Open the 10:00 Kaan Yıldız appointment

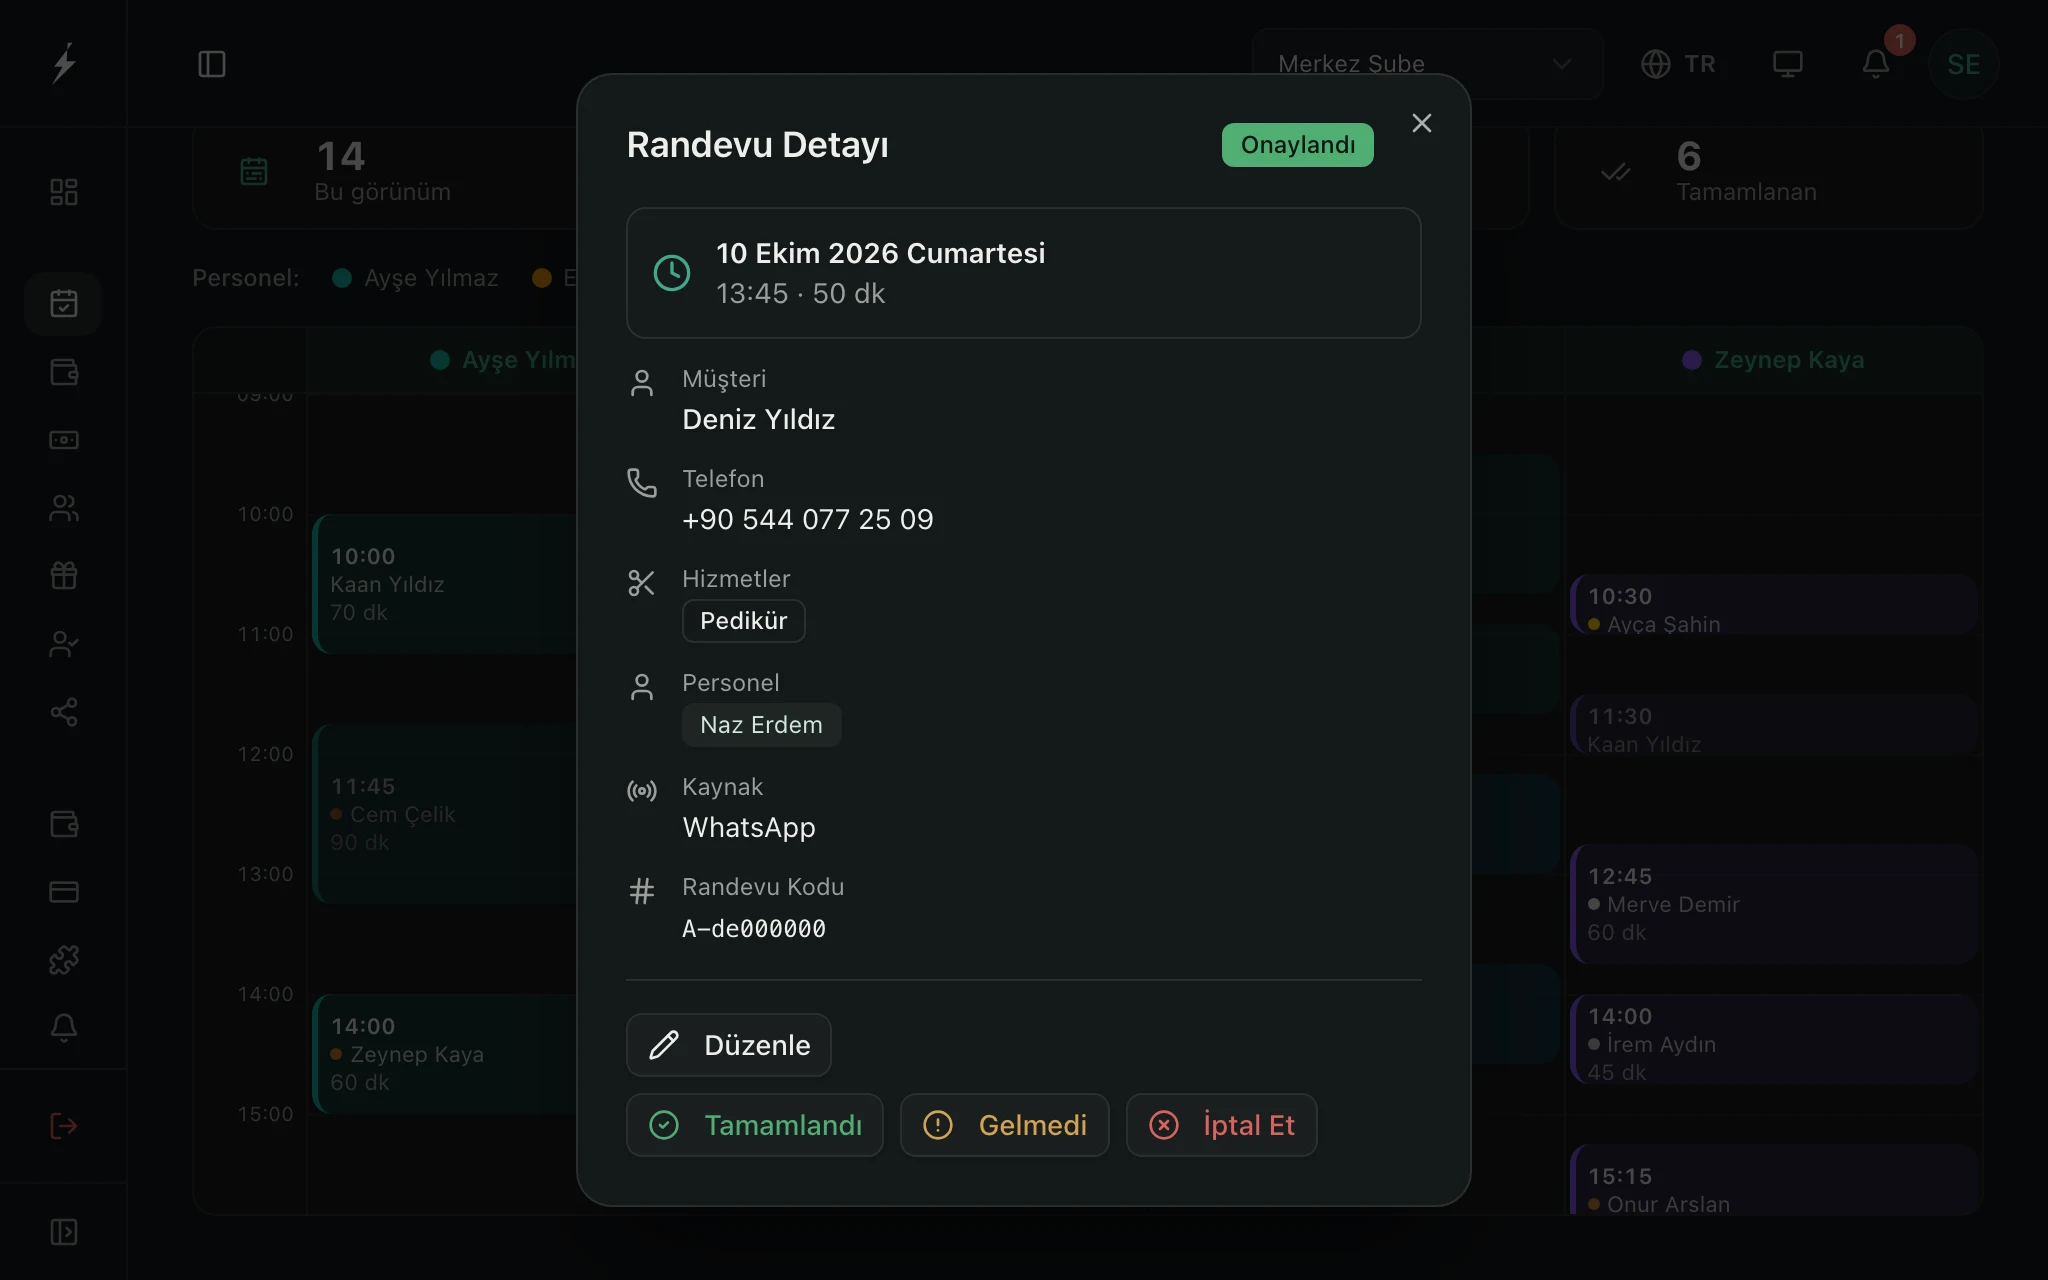pyautogui.click(x=445, y=584)
